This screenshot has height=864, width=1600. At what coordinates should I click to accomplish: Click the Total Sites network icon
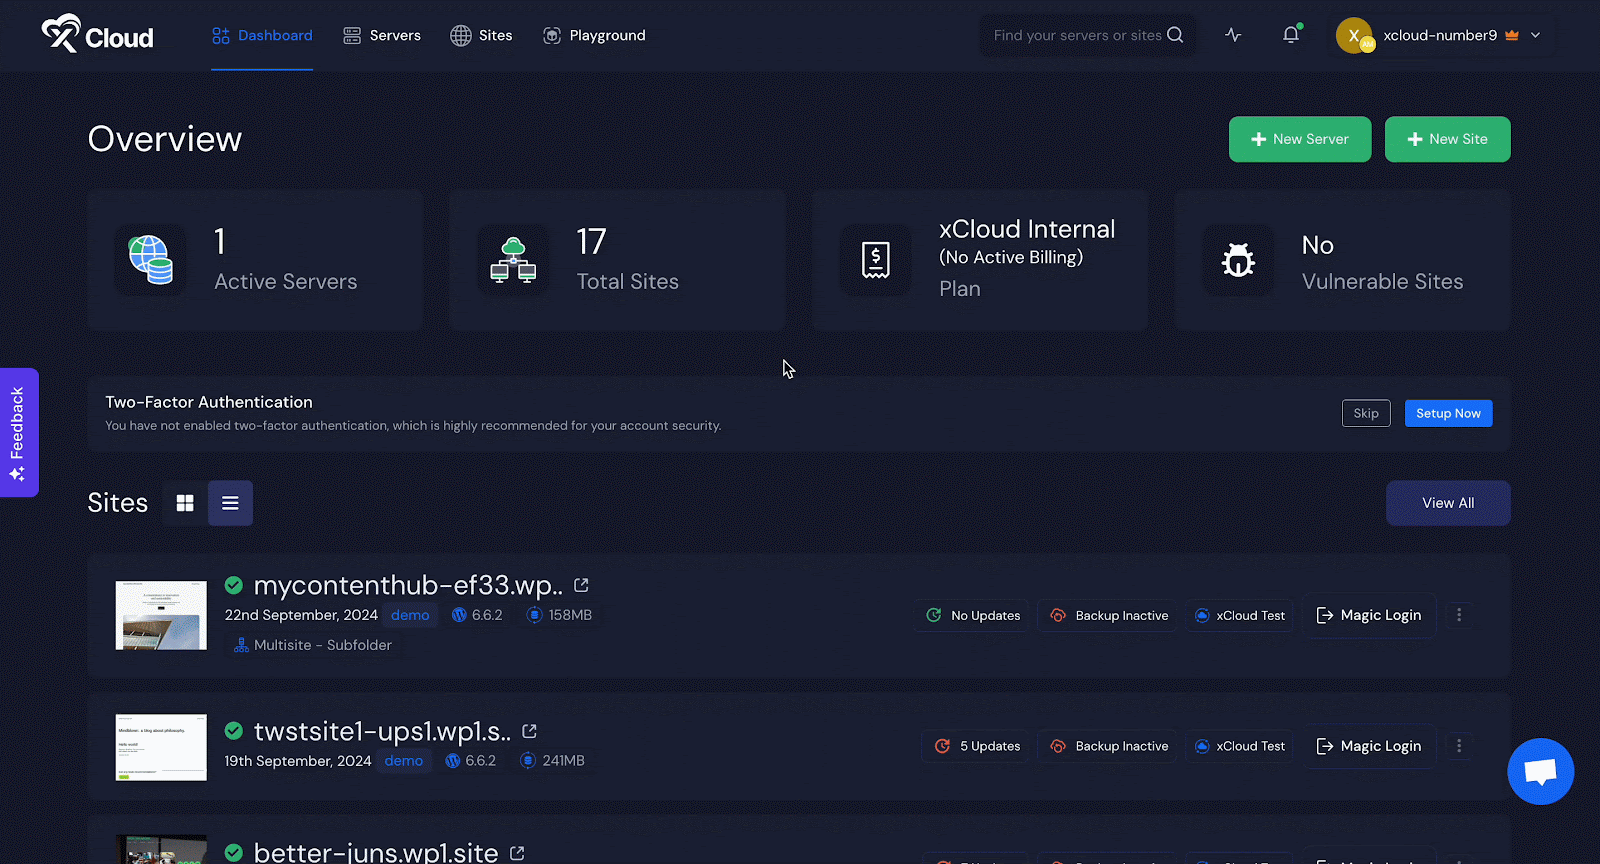(x=513, y=260)
